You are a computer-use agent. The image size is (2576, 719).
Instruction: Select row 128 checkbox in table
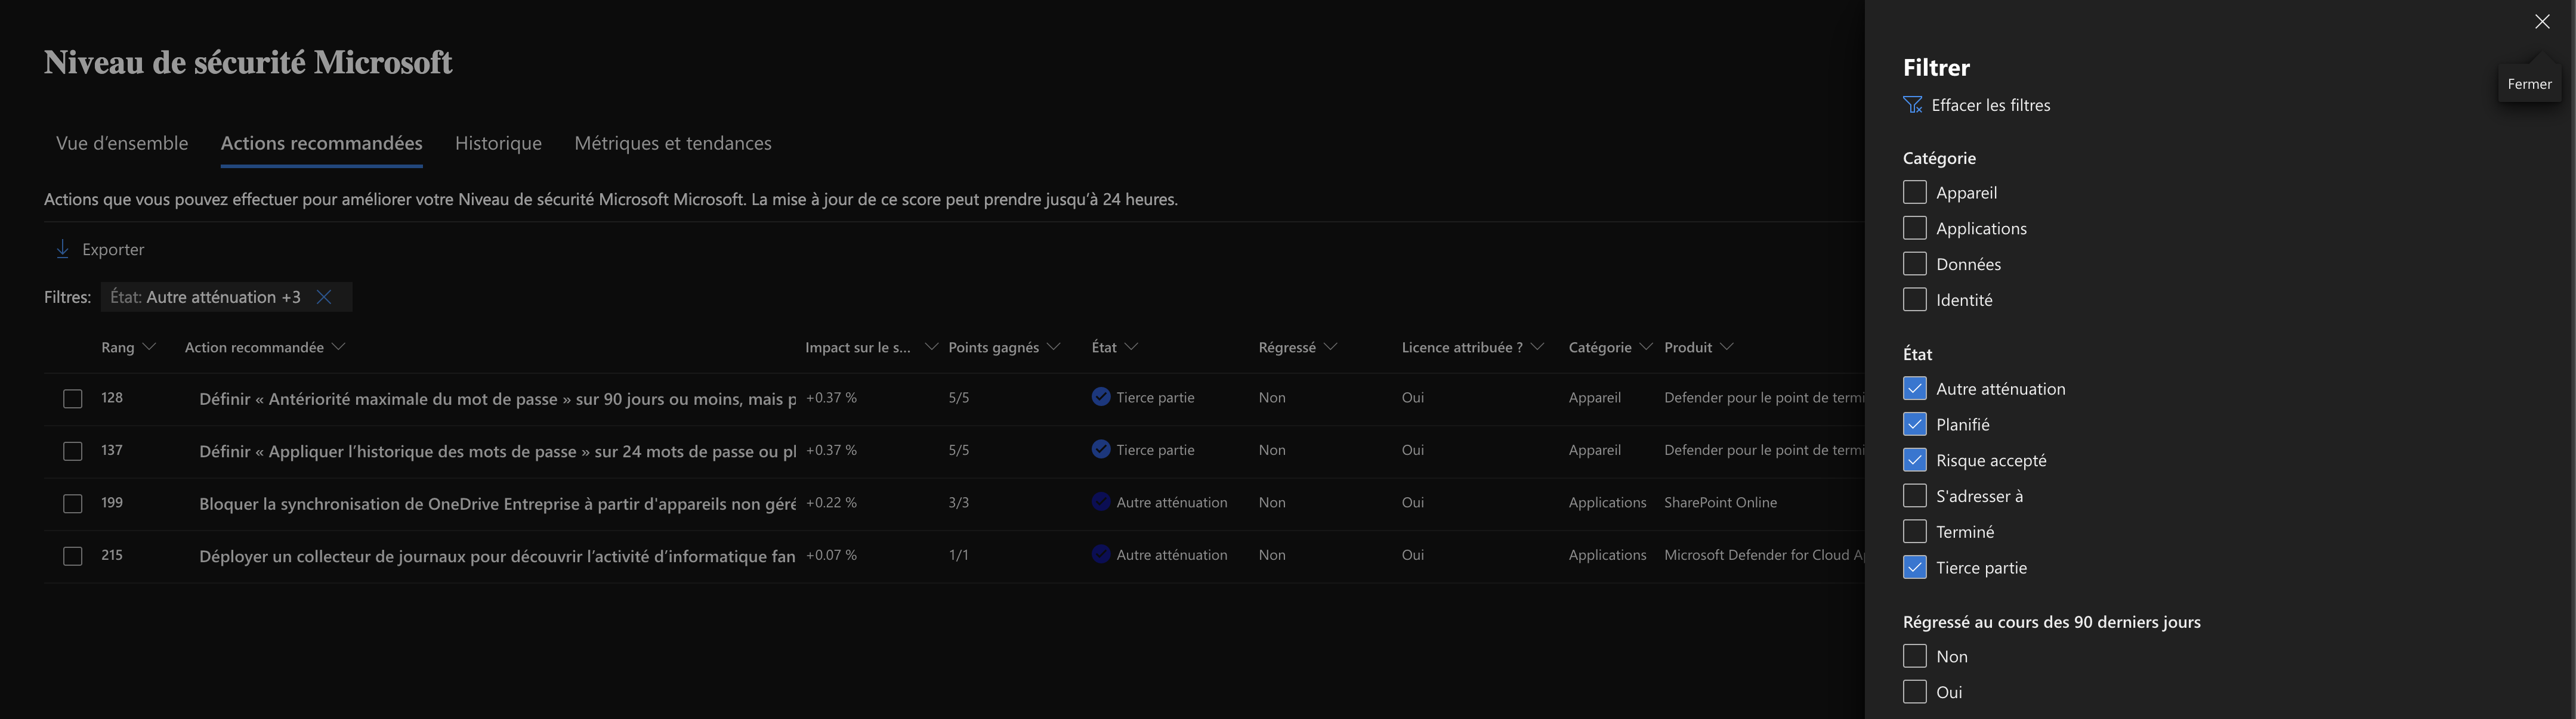coord(72,399)
